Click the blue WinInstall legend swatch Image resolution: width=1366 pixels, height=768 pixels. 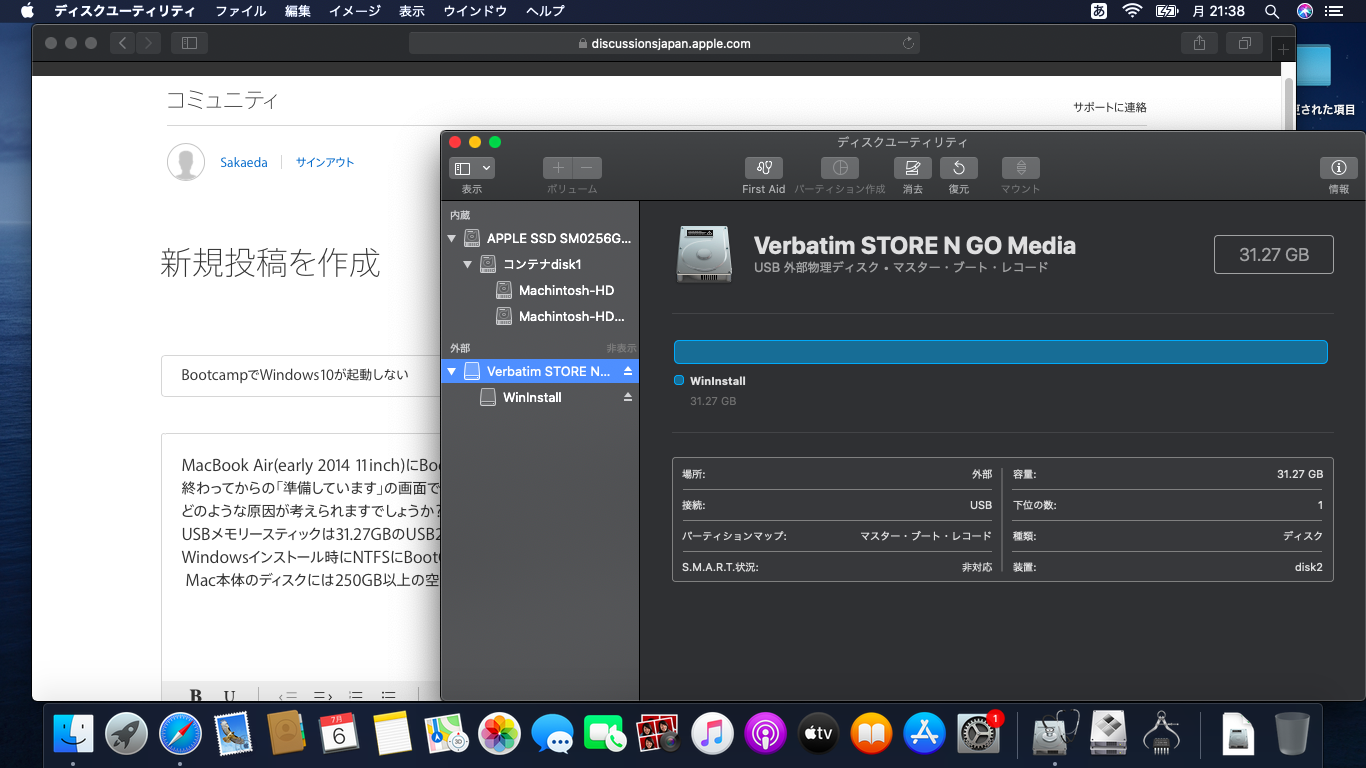(679, 380)
